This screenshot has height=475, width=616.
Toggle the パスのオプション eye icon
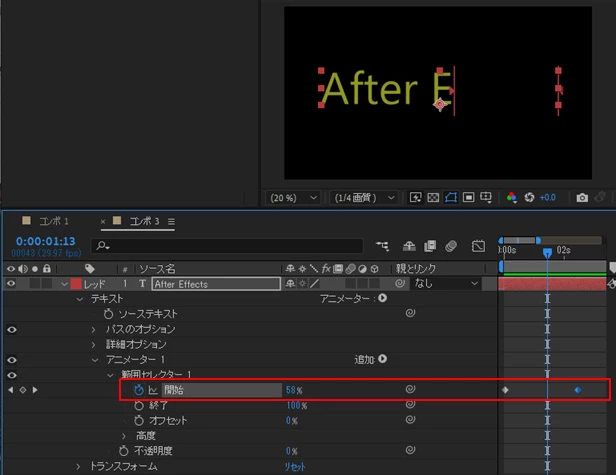pyautogui.click(x=12, y=329)
